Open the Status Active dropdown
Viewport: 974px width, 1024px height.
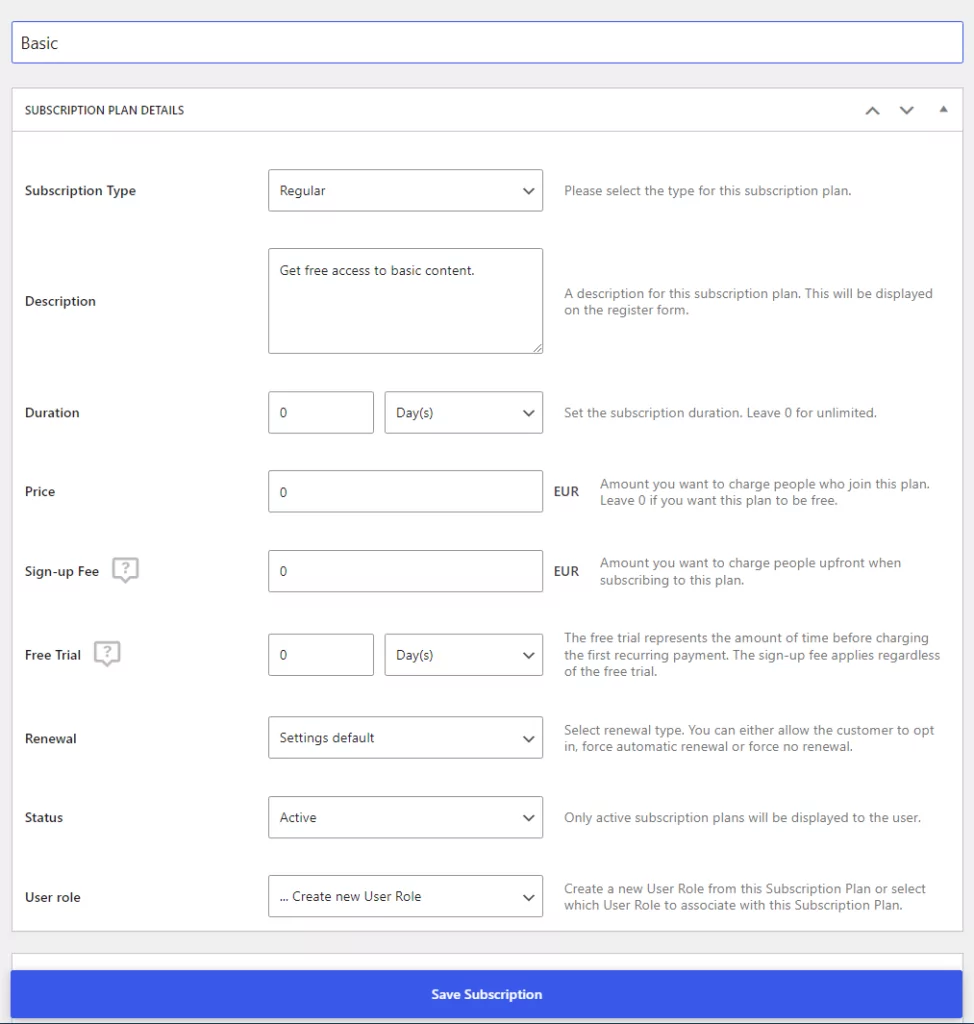pyautogui.click(x=405, y=818)
